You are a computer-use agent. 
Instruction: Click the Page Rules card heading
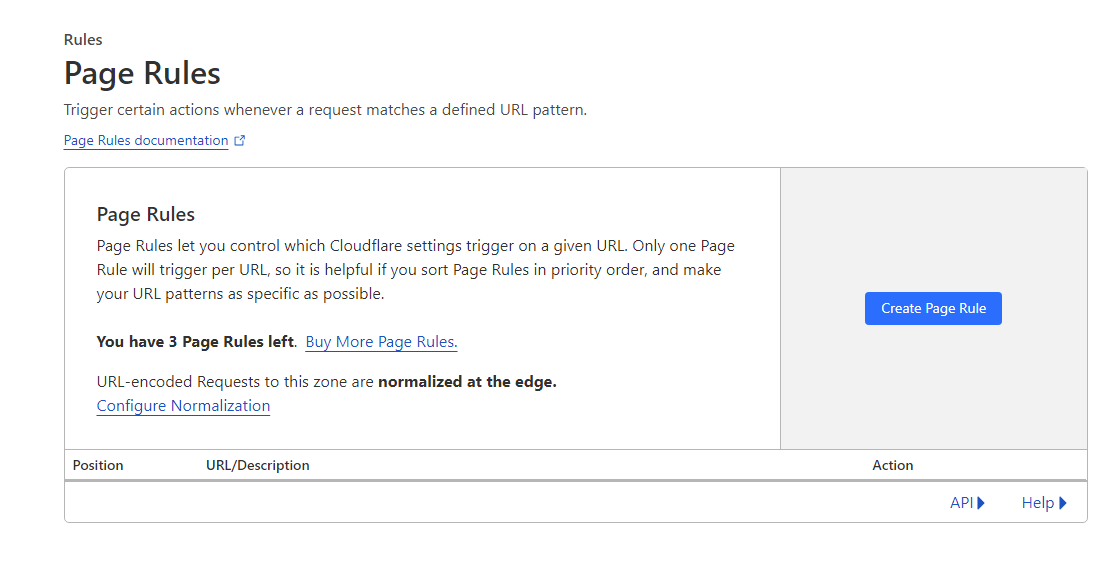coord(145,214)
